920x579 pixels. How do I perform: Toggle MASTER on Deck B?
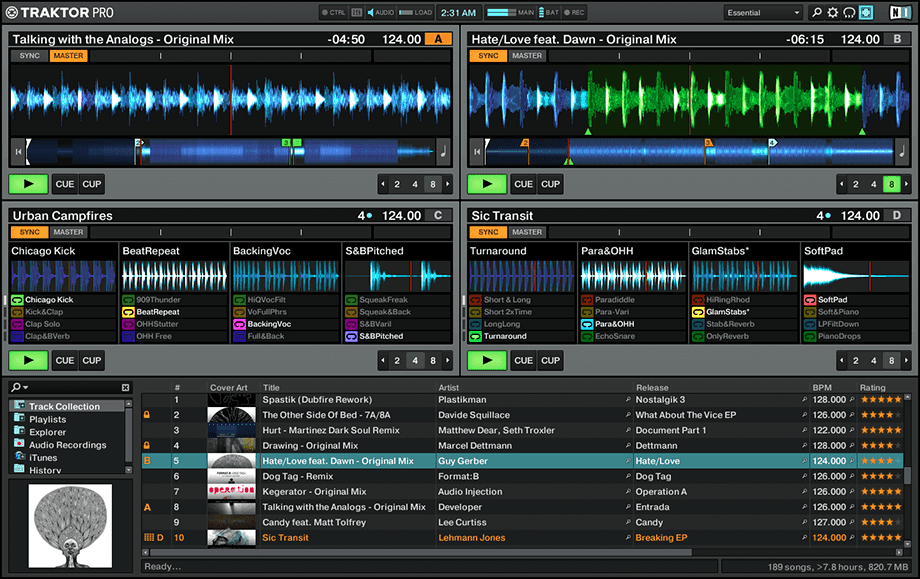click(527, 56)
